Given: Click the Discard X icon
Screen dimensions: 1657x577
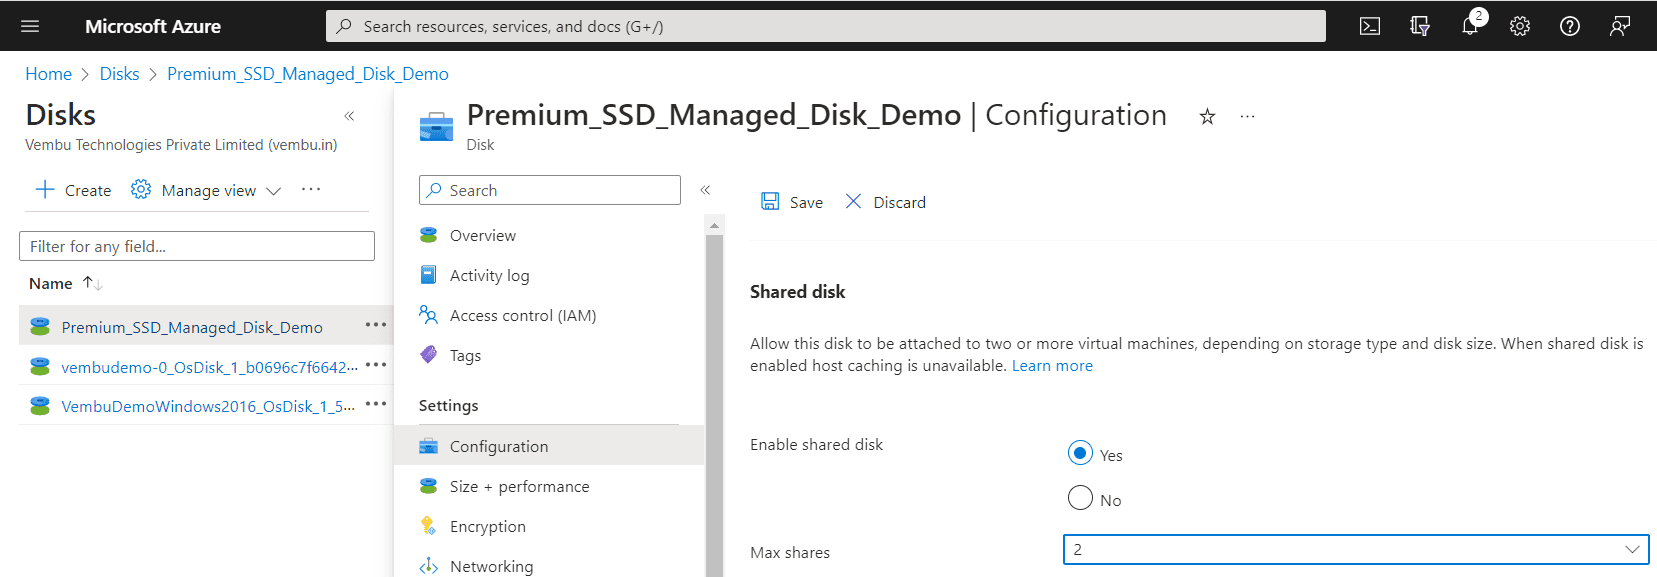Looking at the screenshot, I should 853,202.
